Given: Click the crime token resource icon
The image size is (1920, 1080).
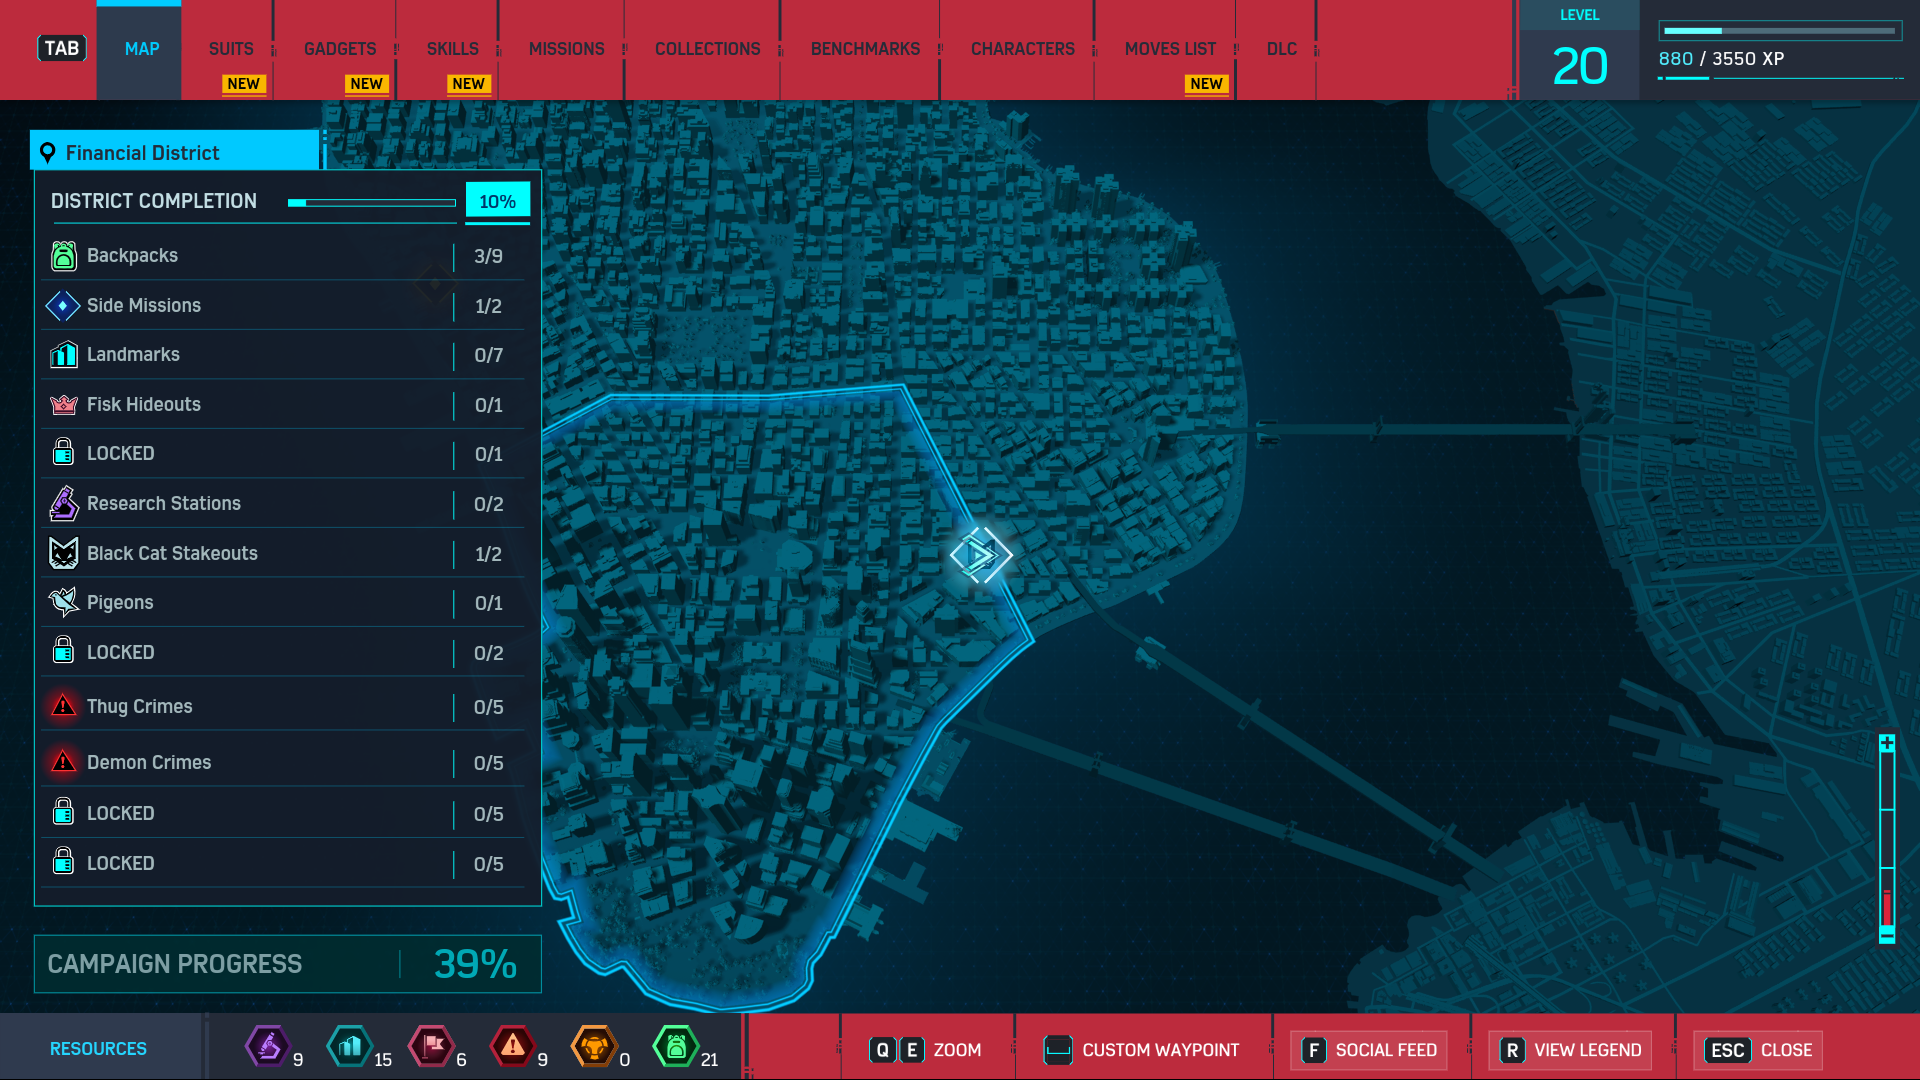Looking at the screenshot, I should [x=512, y=1047].
